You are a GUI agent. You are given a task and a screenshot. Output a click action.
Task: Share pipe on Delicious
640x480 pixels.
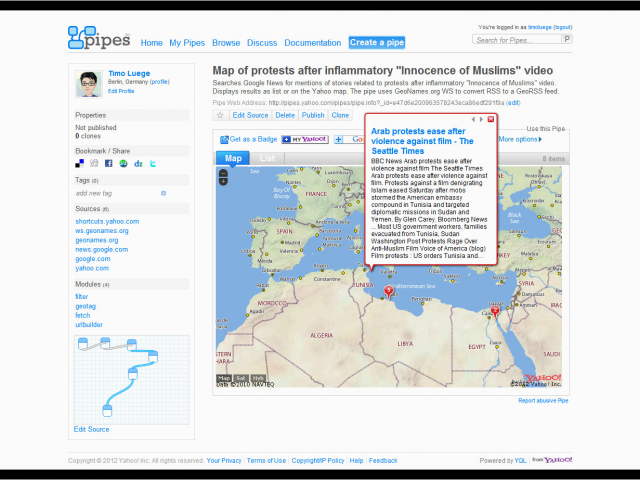point(80,164)
